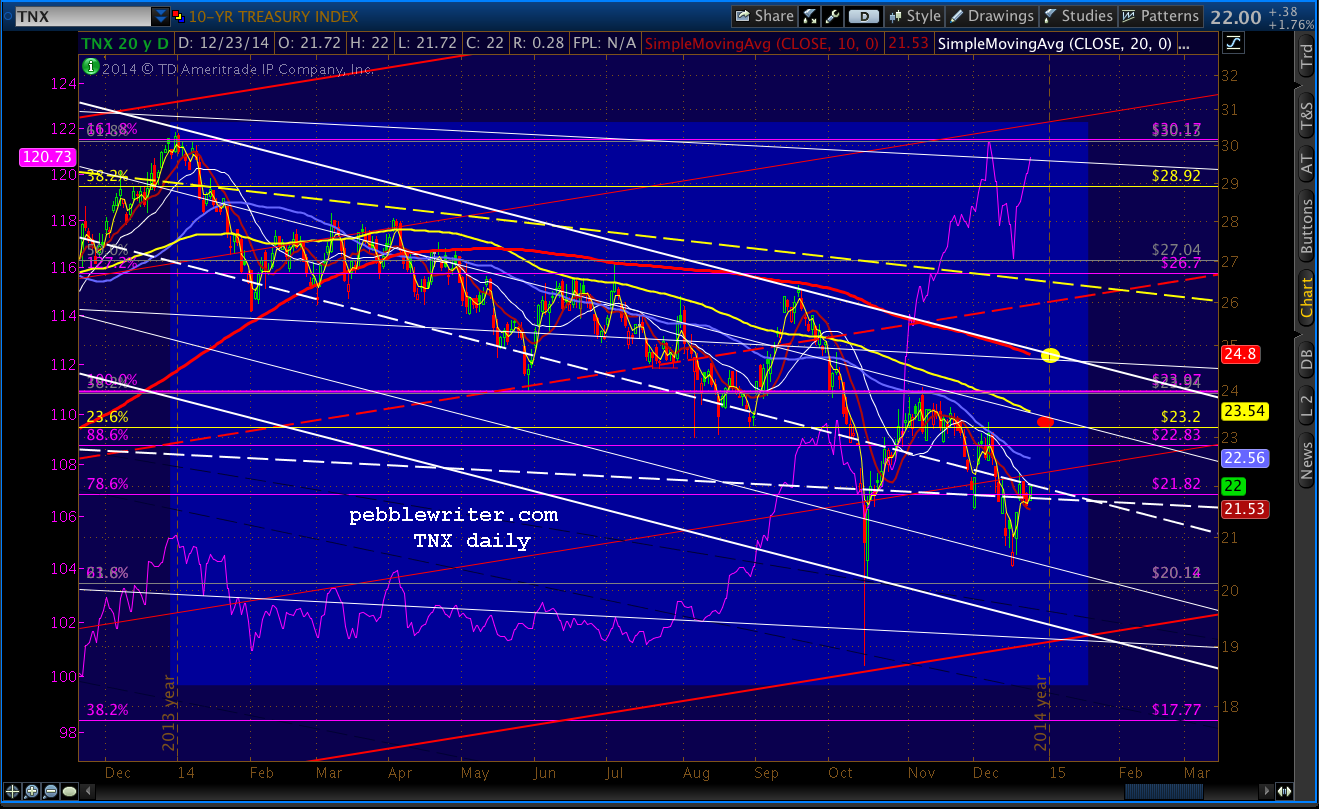Click the pebblewriter.com chart annotation
This screenshot has height=809, width=1319.
point(453,516)
